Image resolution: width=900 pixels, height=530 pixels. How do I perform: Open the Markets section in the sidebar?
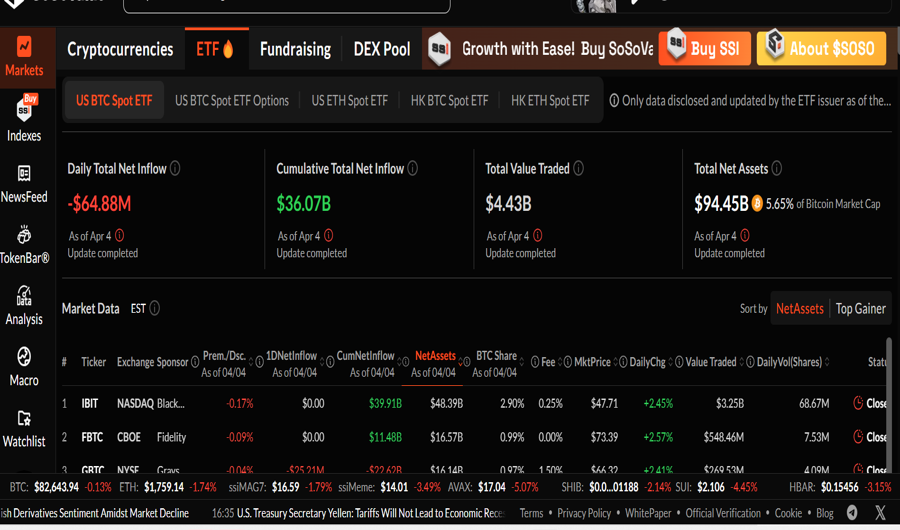(24, 57)
